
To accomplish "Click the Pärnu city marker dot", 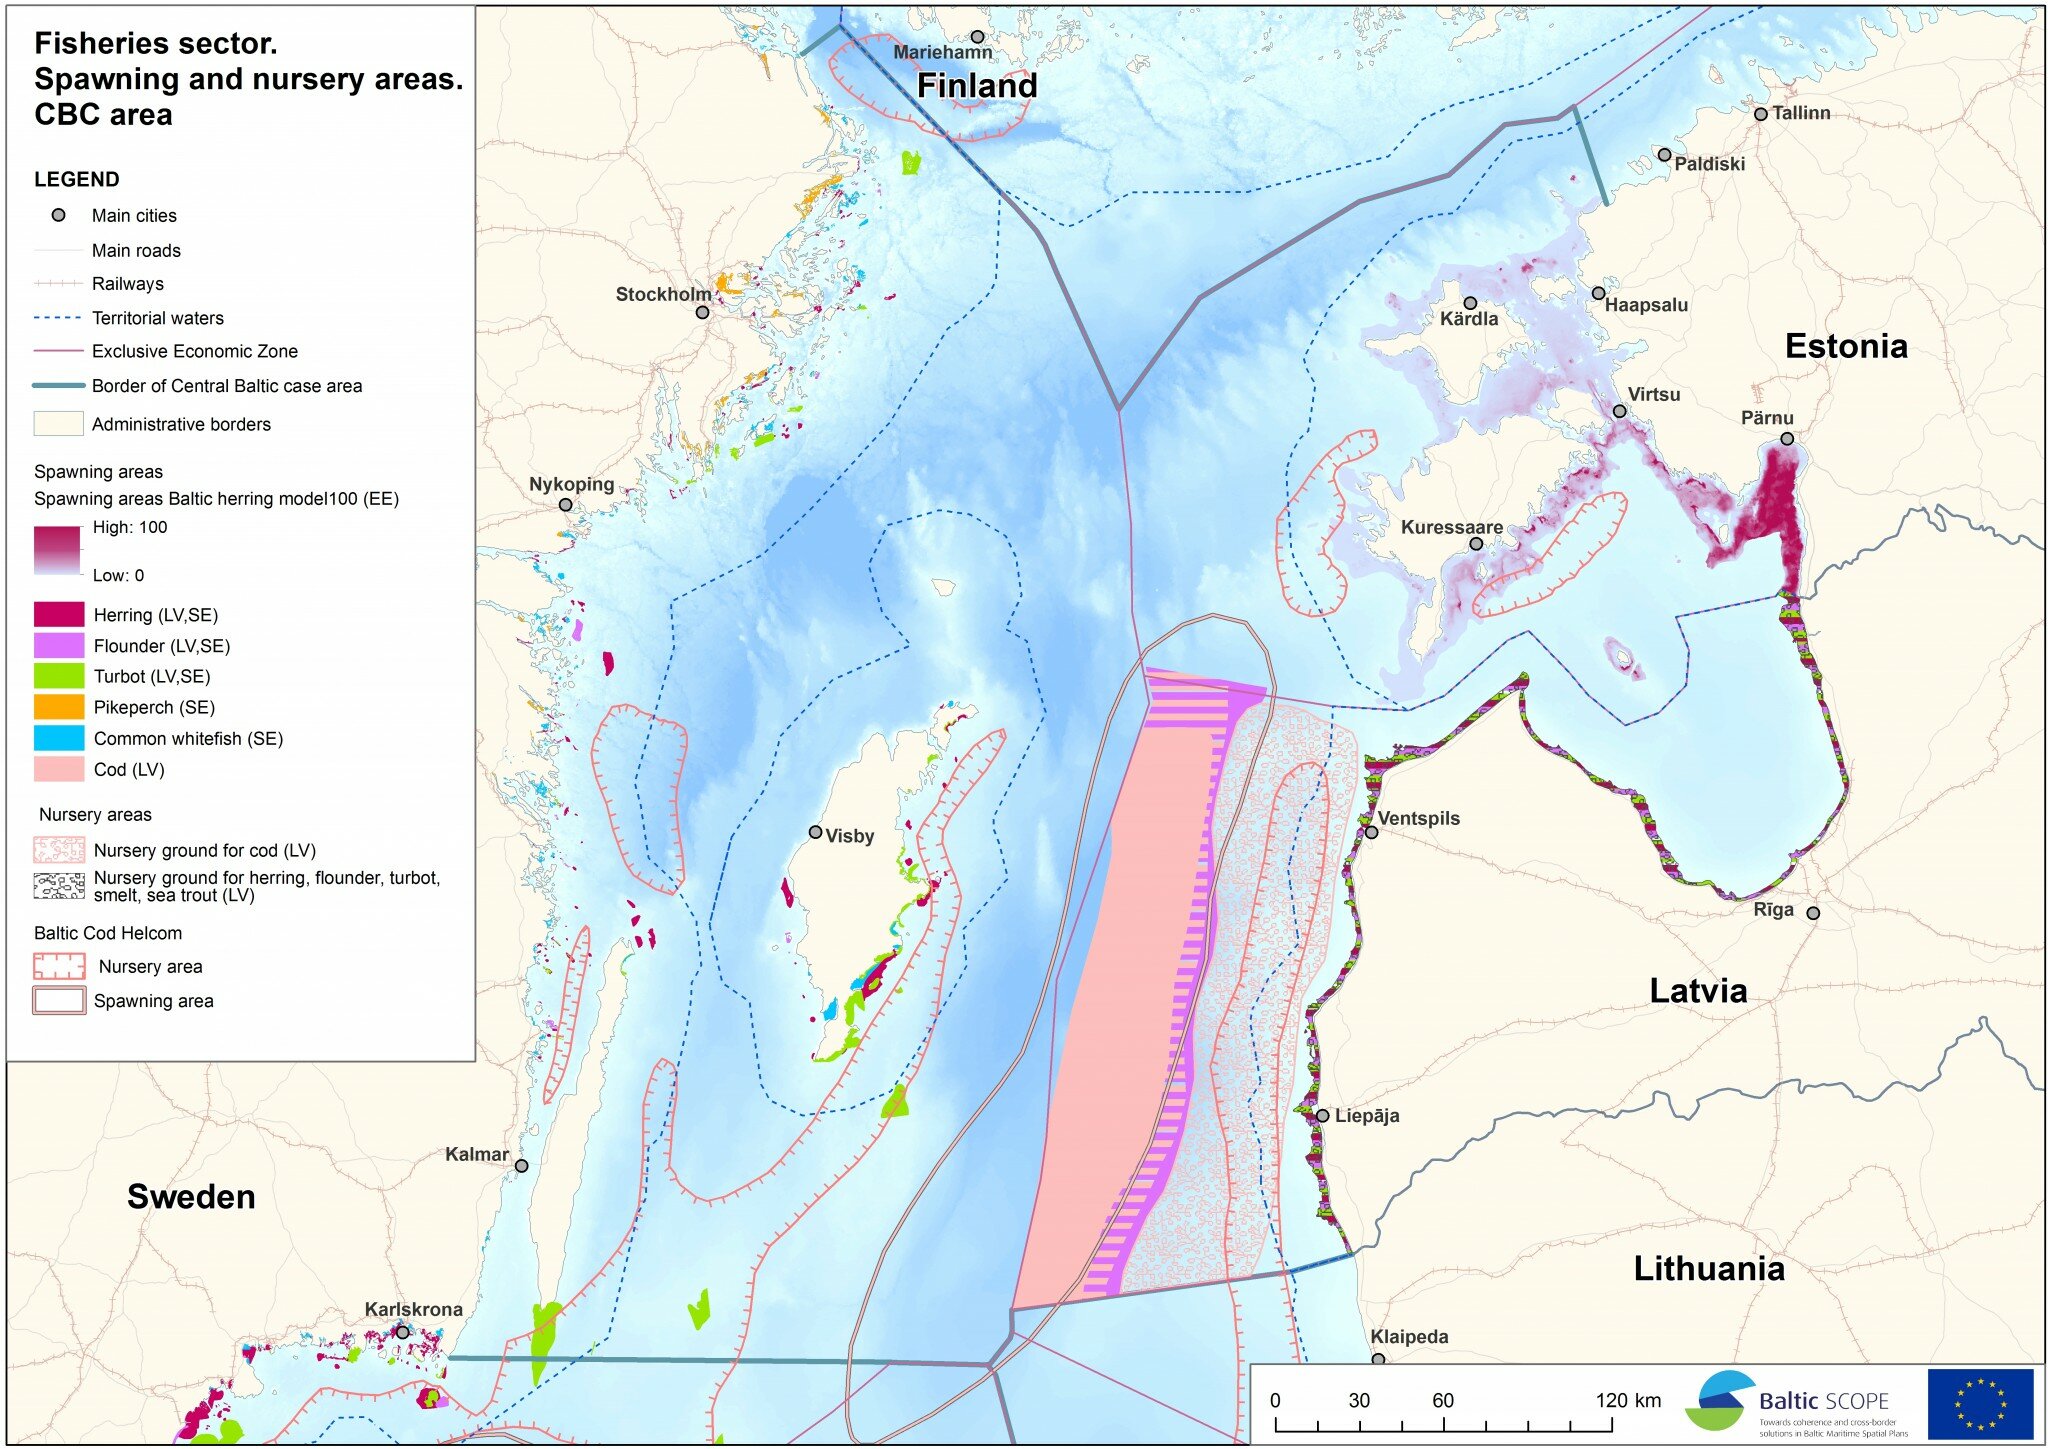I will (1787, 438).
